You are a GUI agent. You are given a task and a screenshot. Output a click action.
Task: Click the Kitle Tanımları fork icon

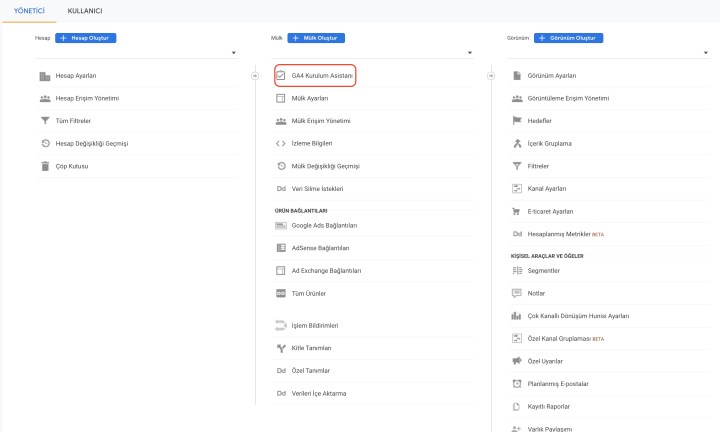(281, 348)
